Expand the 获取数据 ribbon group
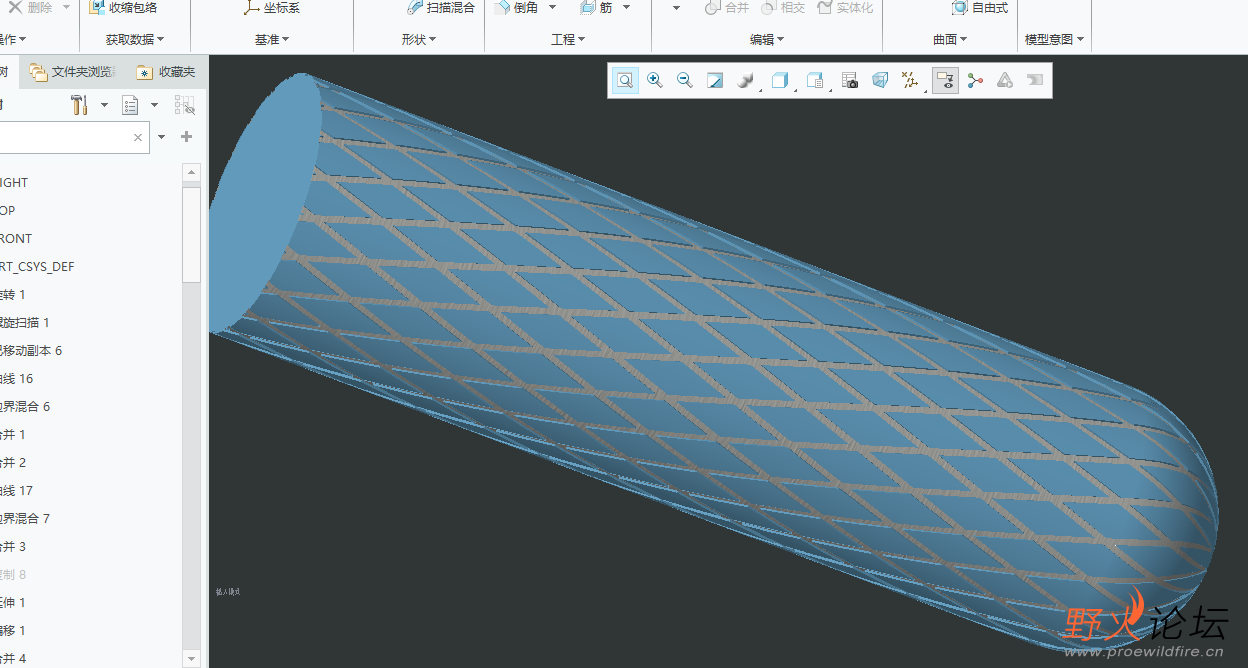This screenshot has height=668, width=1248. tap(135, 40)
